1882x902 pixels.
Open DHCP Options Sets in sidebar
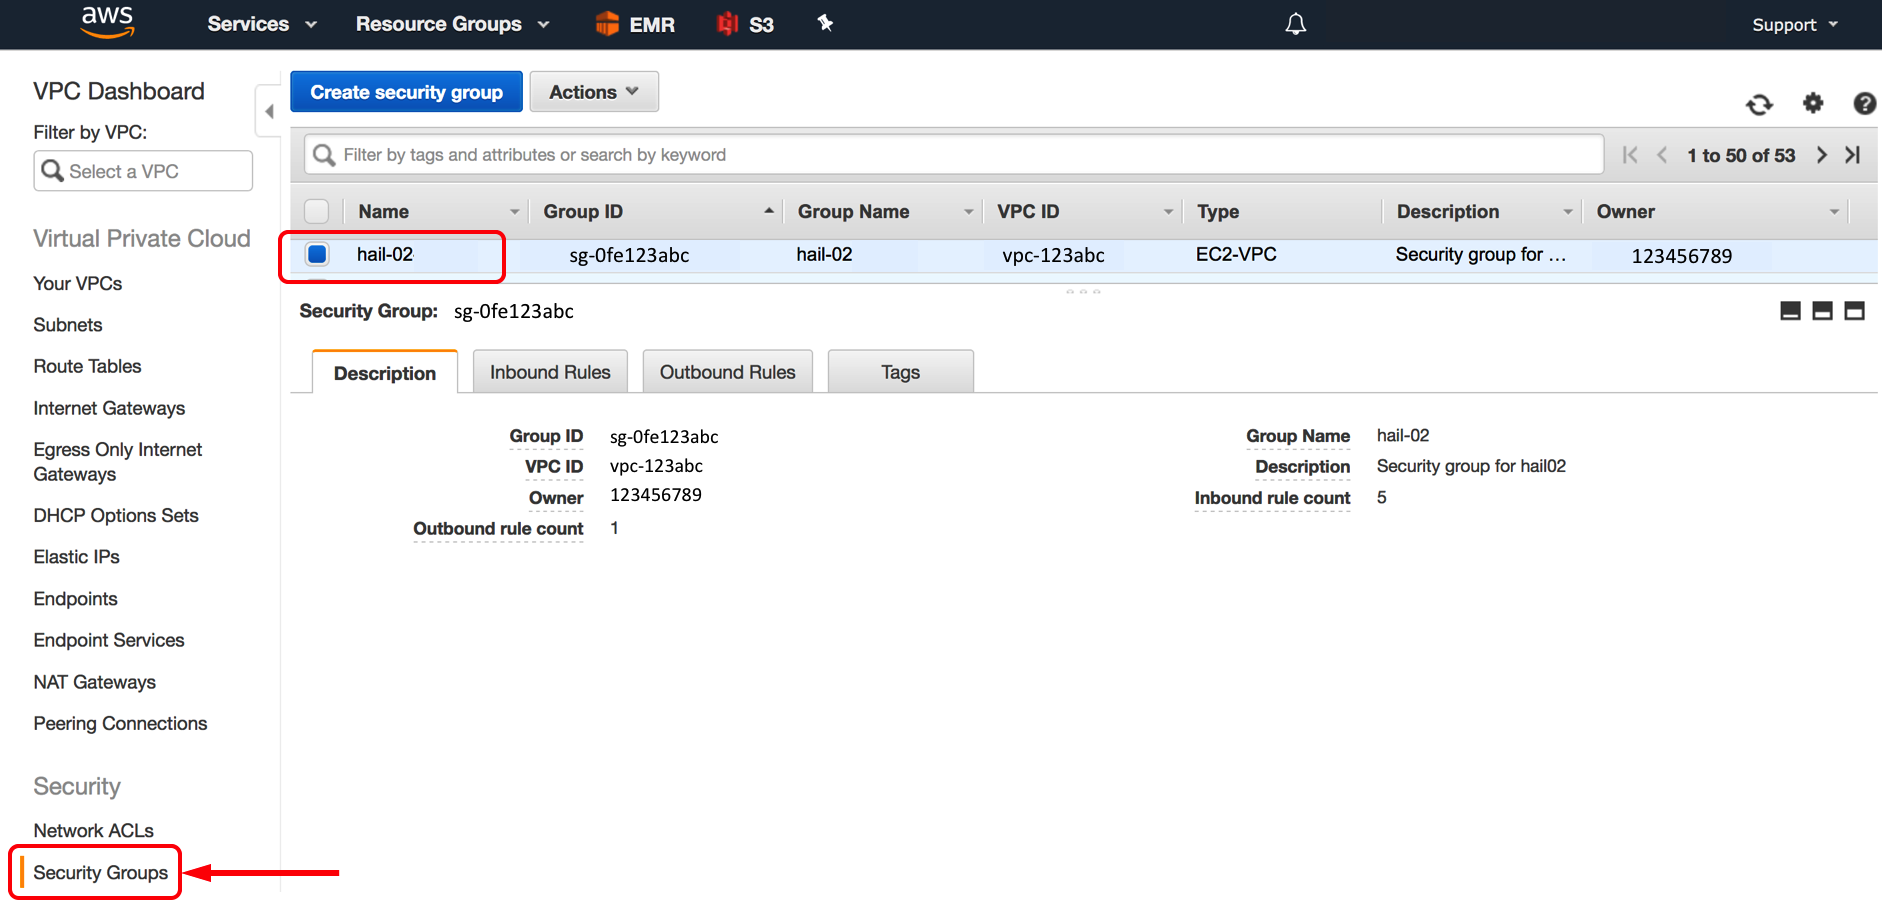(116, 516)
